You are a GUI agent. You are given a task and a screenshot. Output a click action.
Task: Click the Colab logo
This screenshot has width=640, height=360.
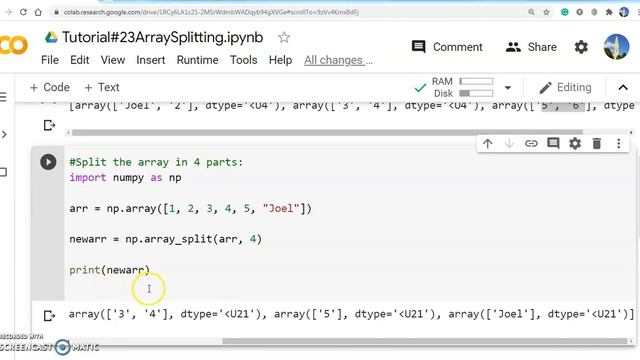tap(14, 45)
